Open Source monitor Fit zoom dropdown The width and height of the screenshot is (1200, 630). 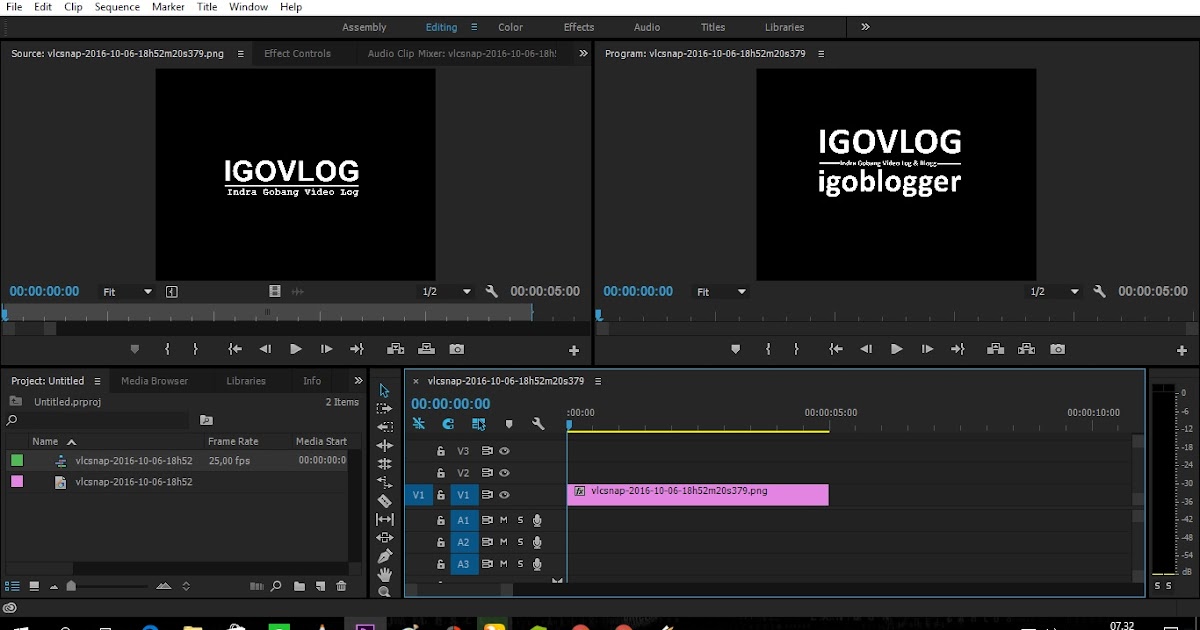coord(128,292)
